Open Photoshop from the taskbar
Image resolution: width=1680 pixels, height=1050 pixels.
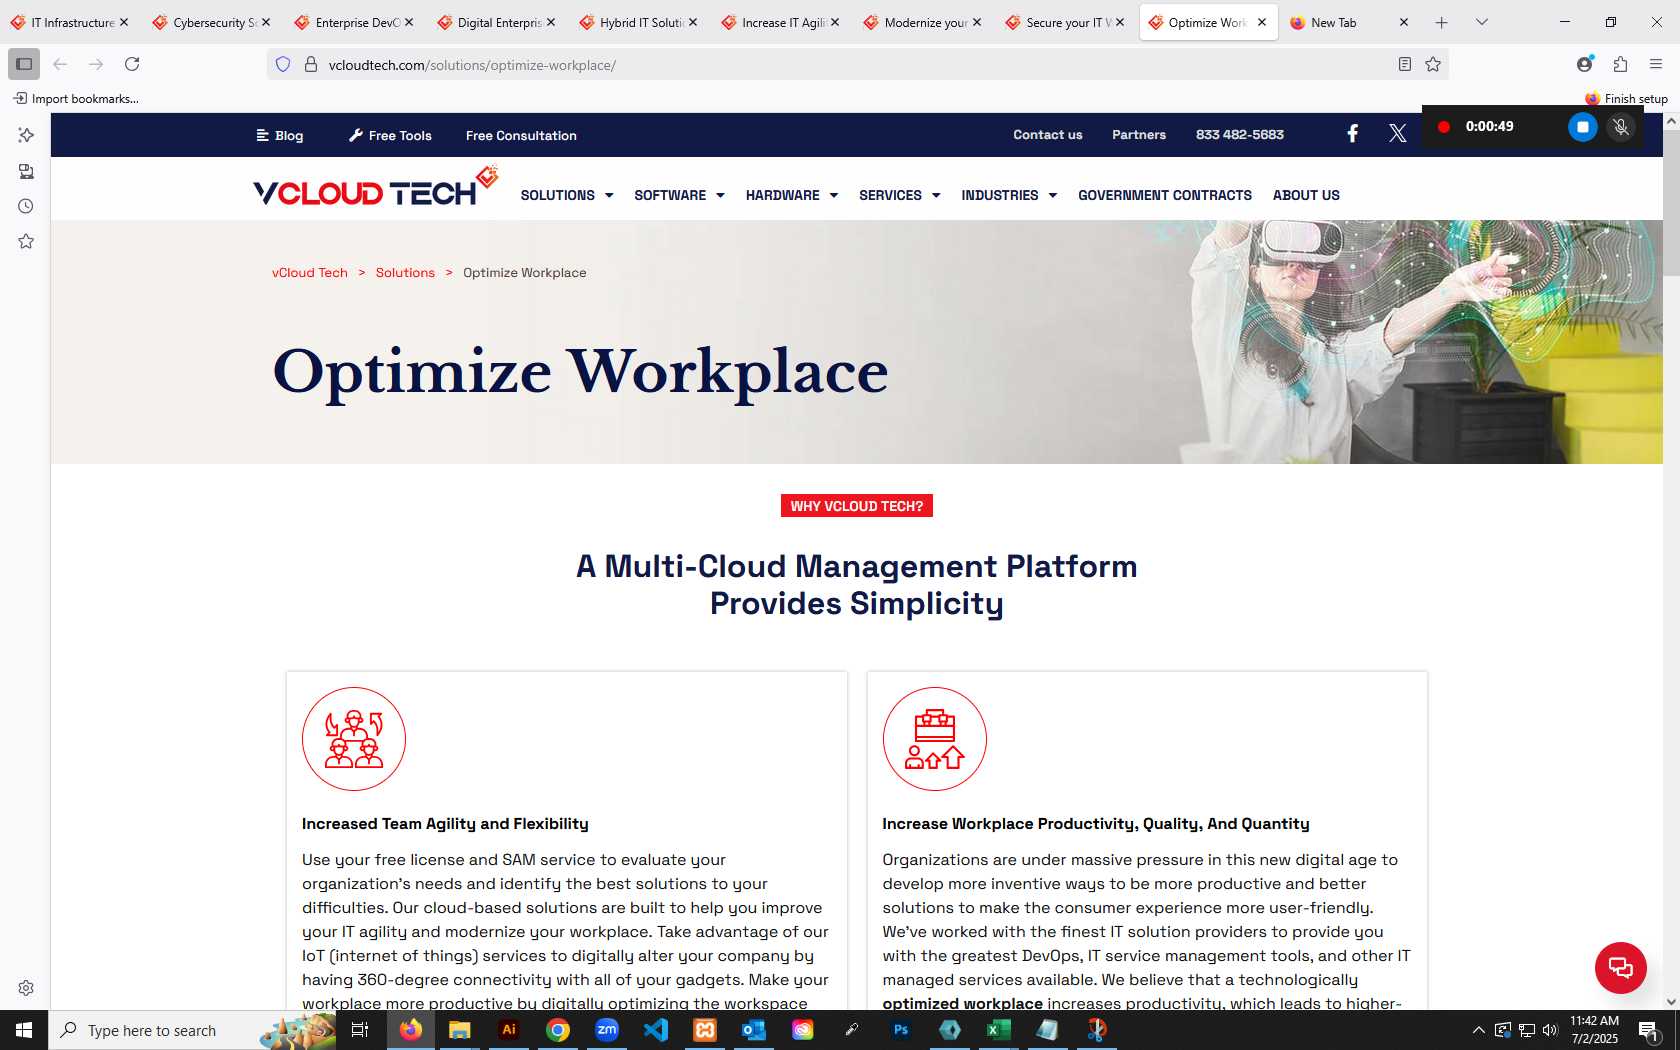coord(901,1030)
